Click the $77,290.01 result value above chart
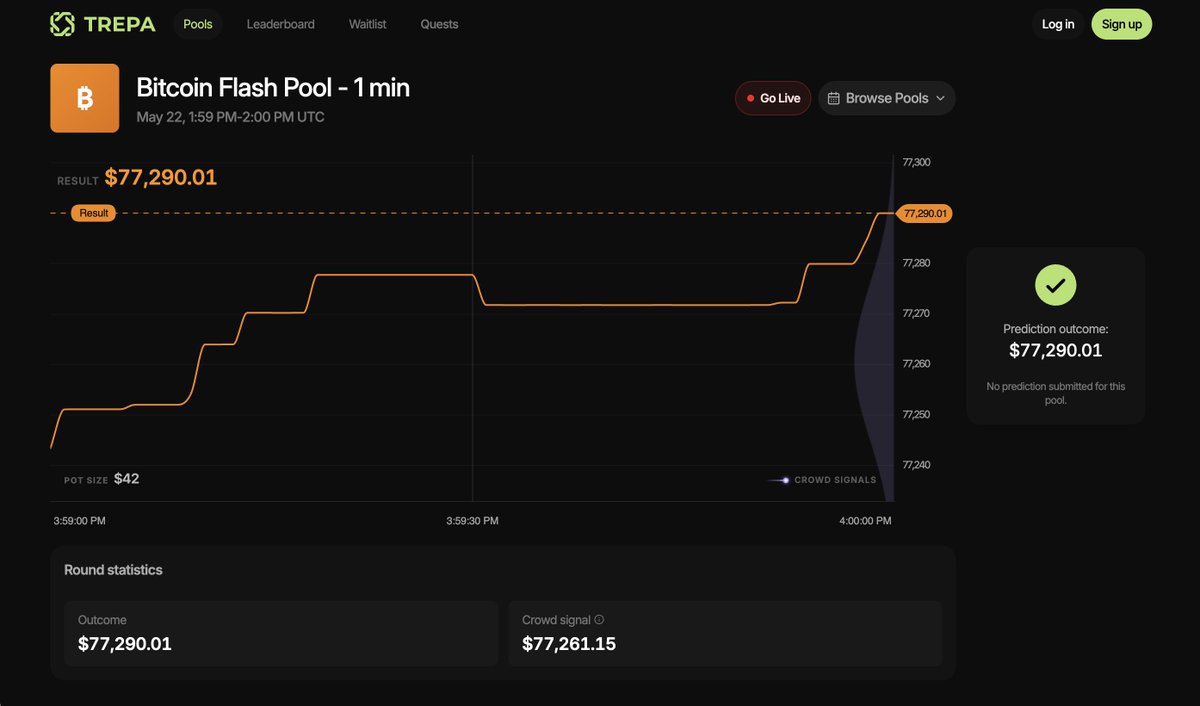 click(x=161, y=178)
